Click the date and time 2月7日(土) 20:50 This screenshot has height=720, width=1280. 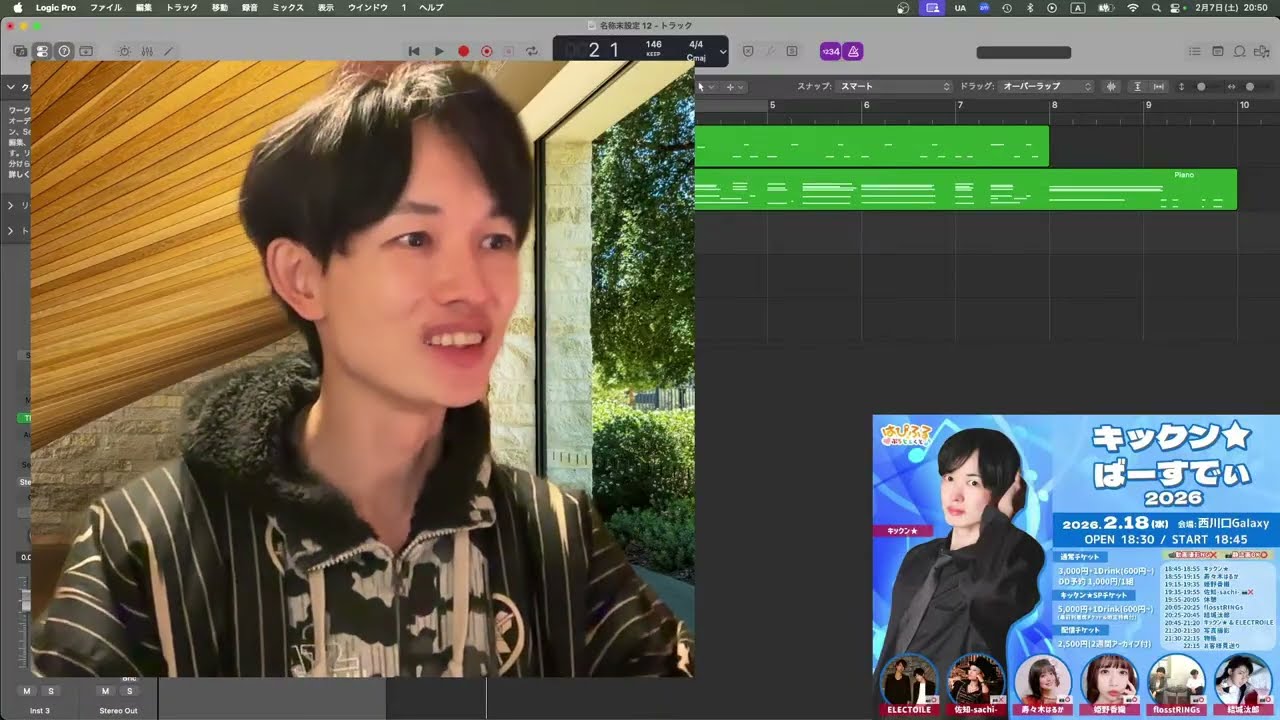[1232, 7]
